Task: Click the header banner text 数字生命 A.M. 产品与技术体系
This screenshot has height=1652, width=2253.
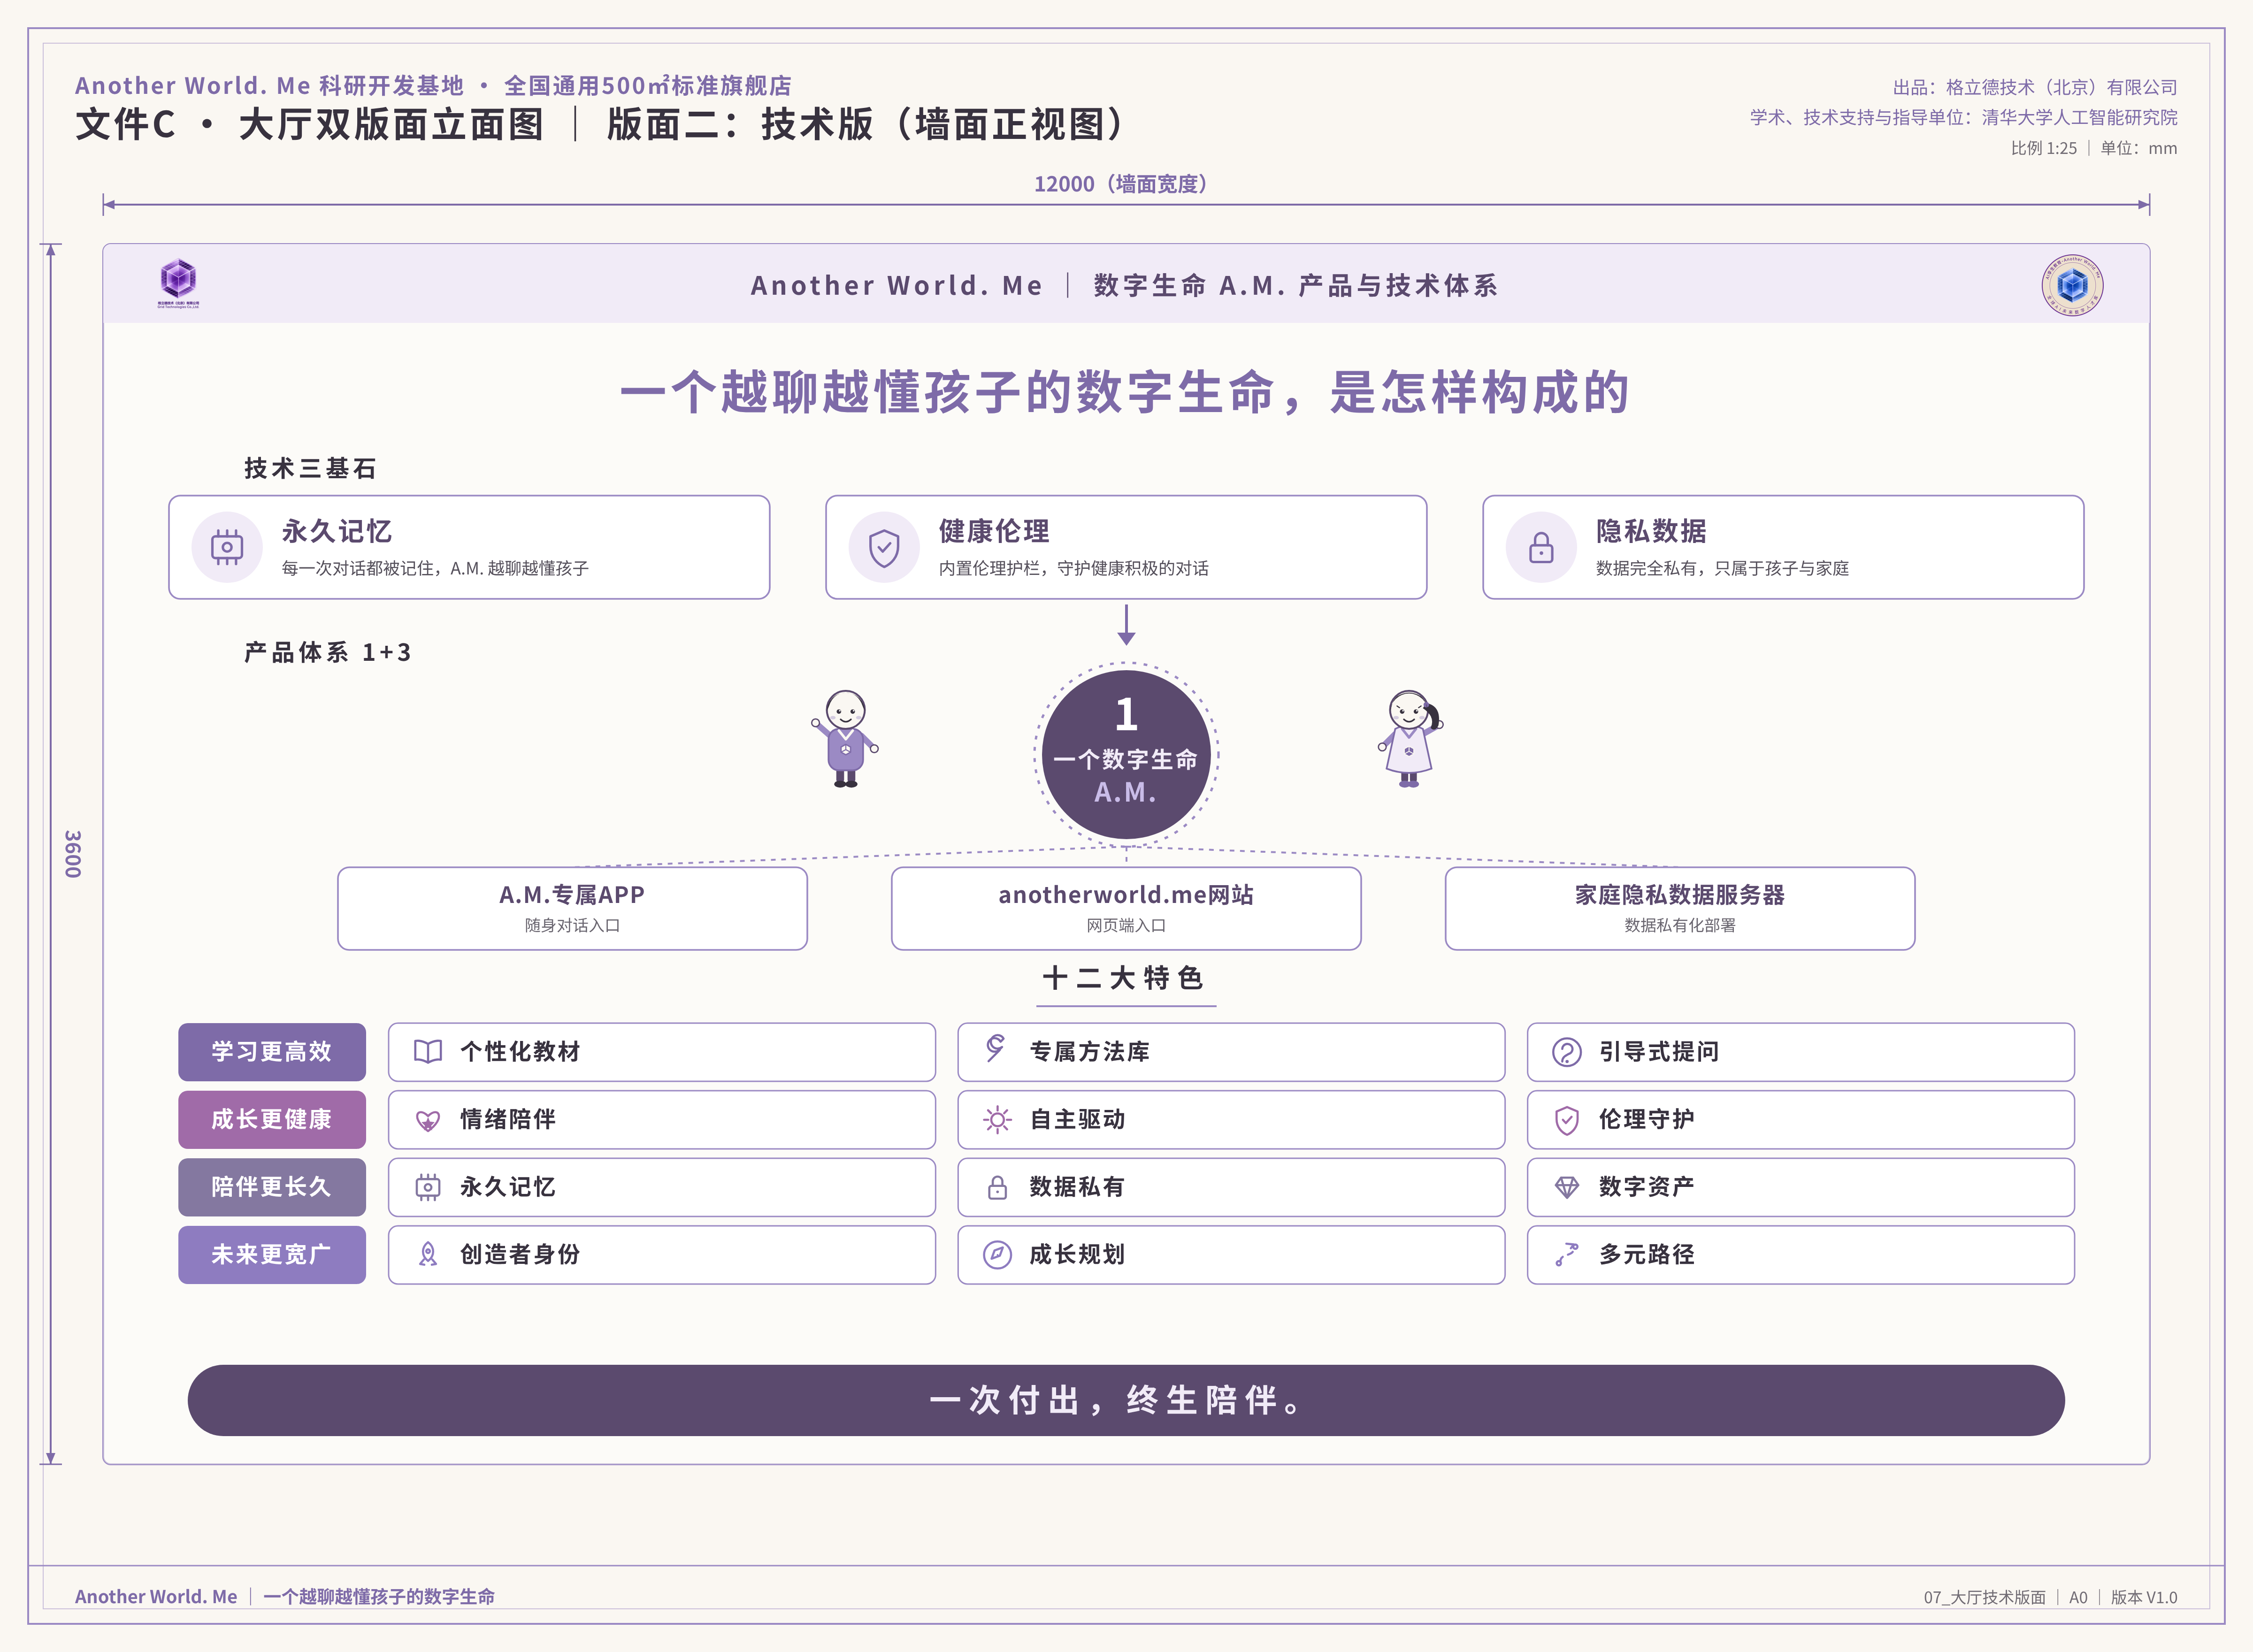Action: click(1295, 285)
